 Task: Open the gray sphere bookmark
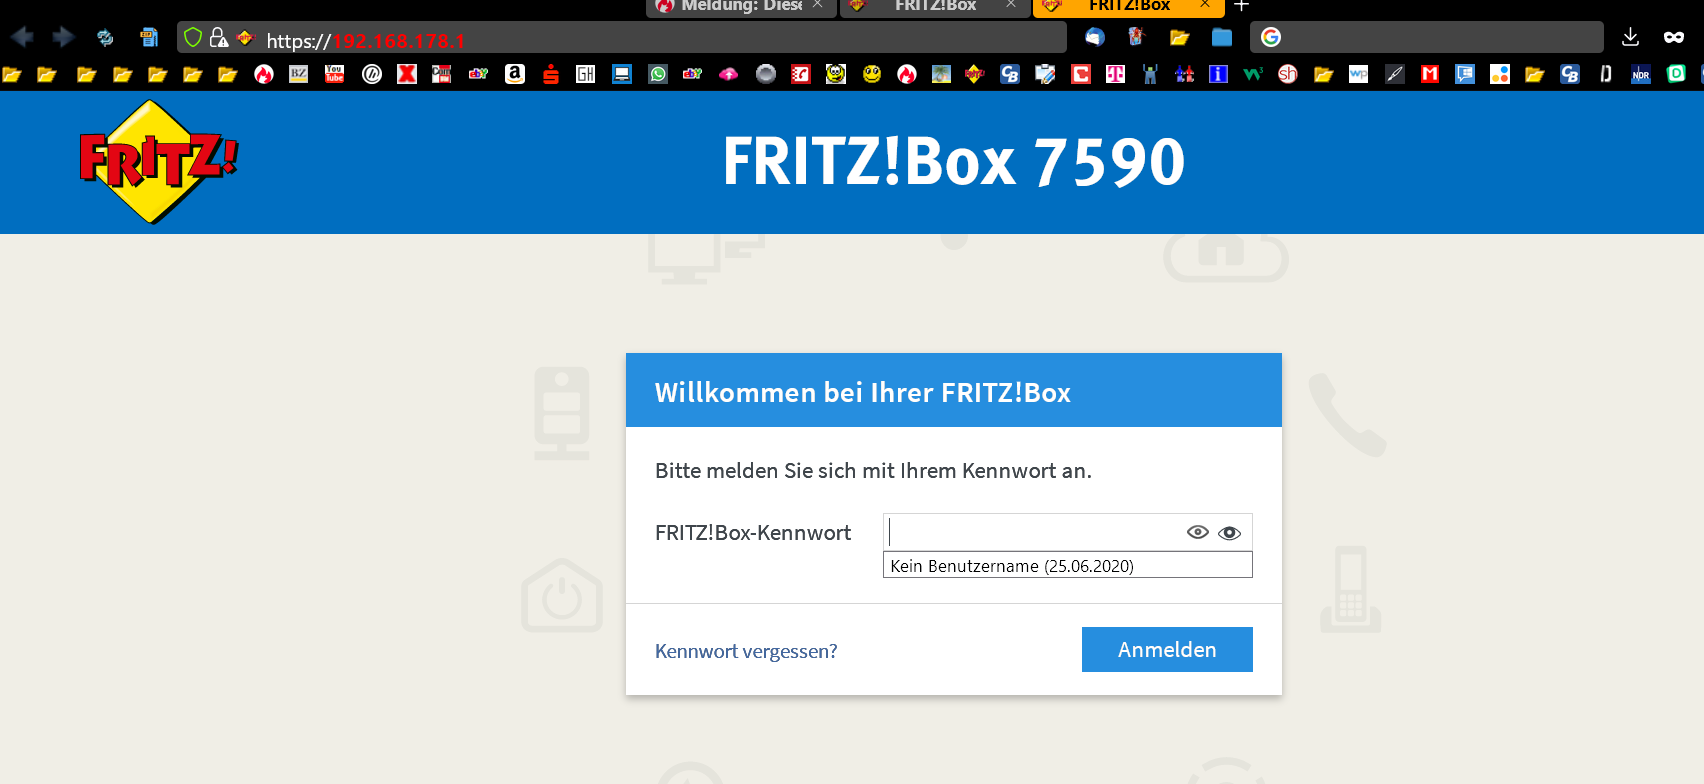click(x=766, y=74)
